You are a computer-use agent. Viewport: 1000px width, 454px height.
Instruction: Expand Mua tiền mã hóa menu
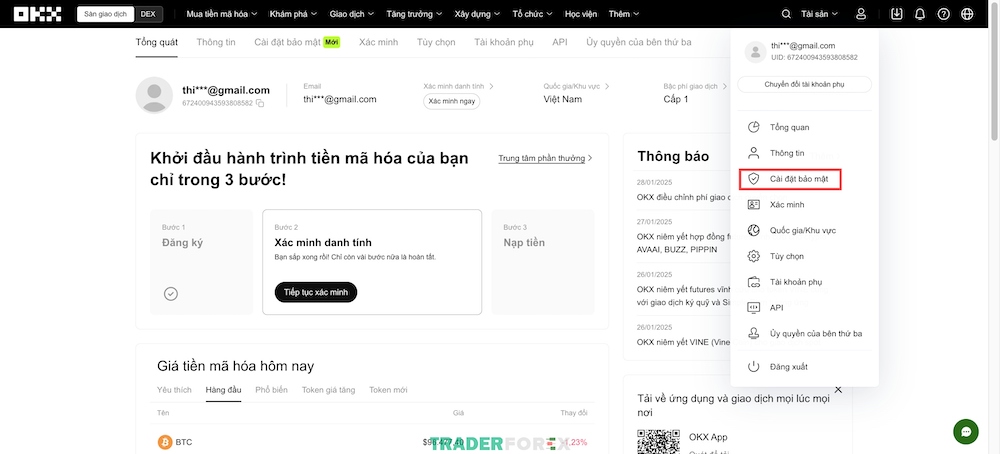pyautogui.click(x=222, y=14)
